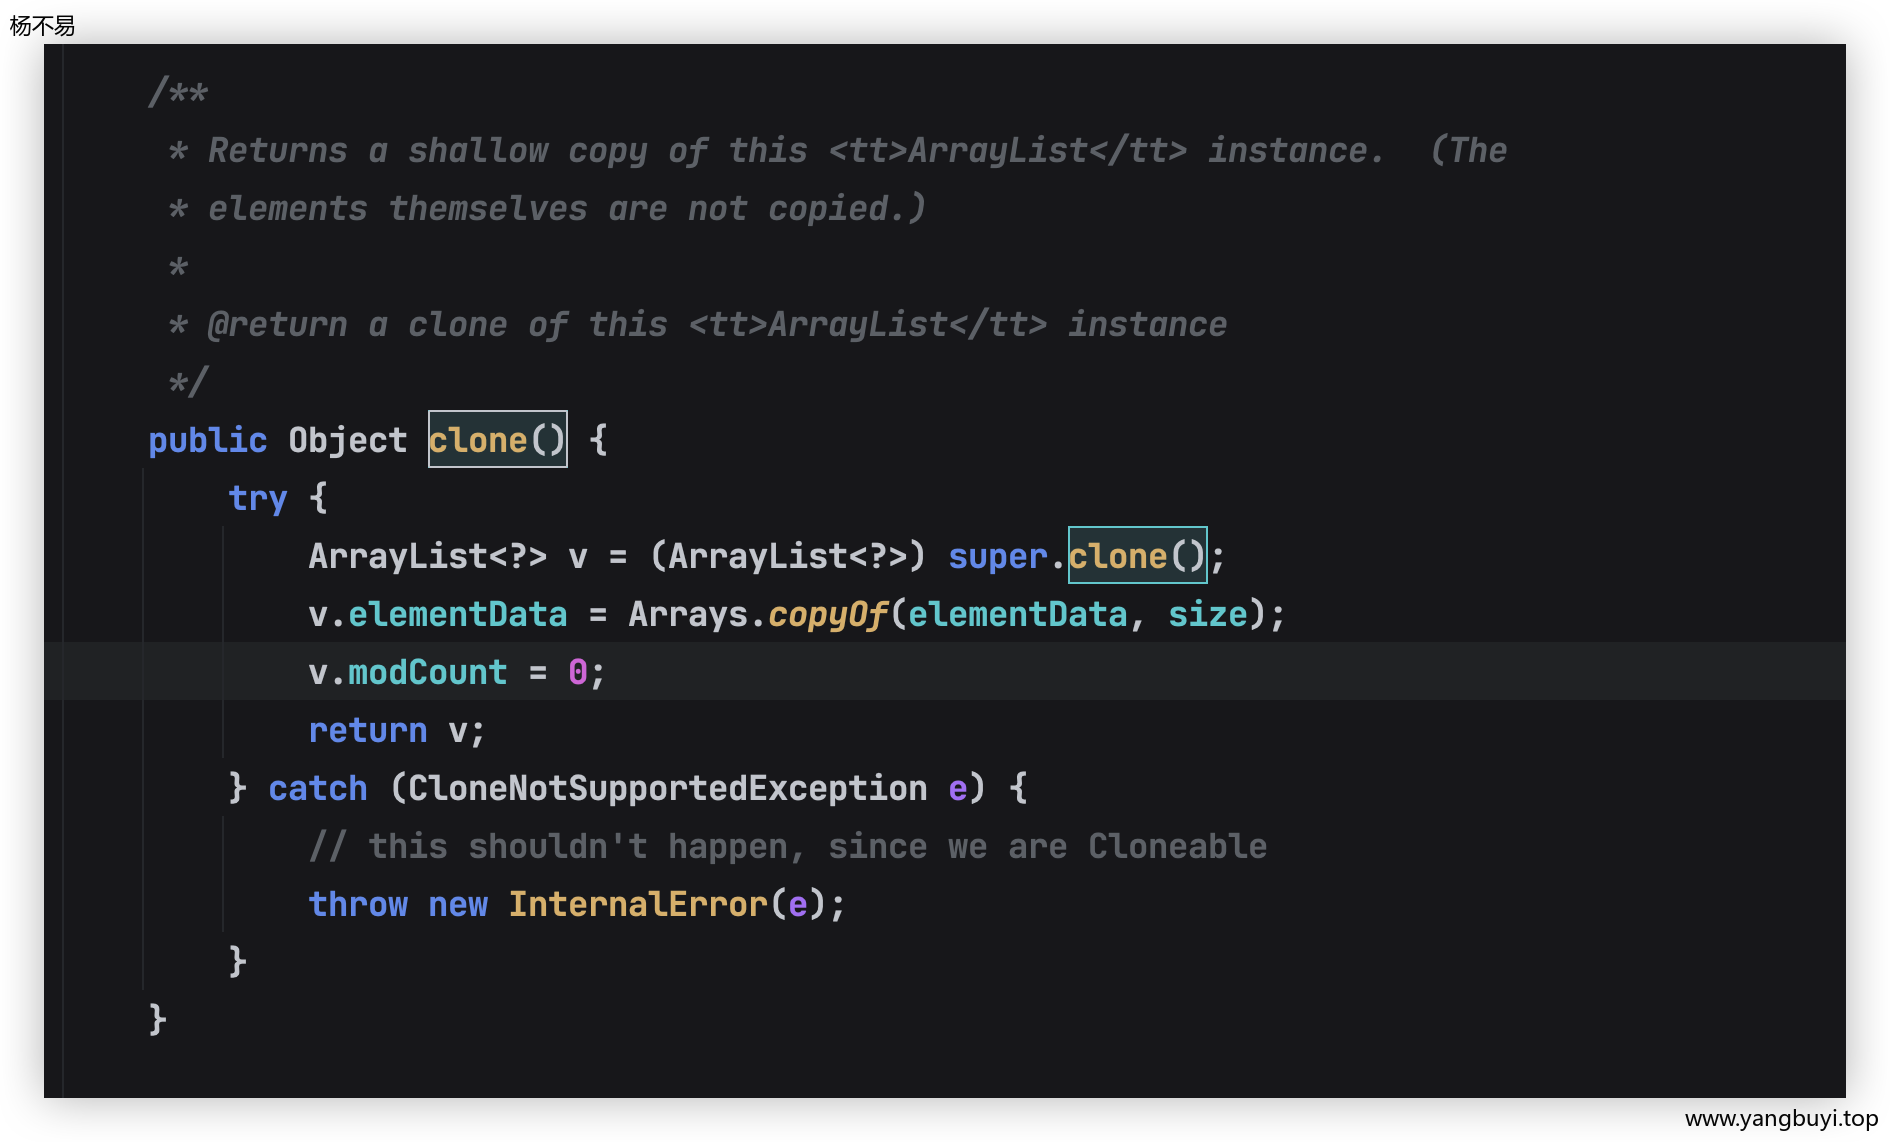Screen dimensions: 1890x1142
Task: Click the 'try' keyword
Action: [x=258, y=497]
